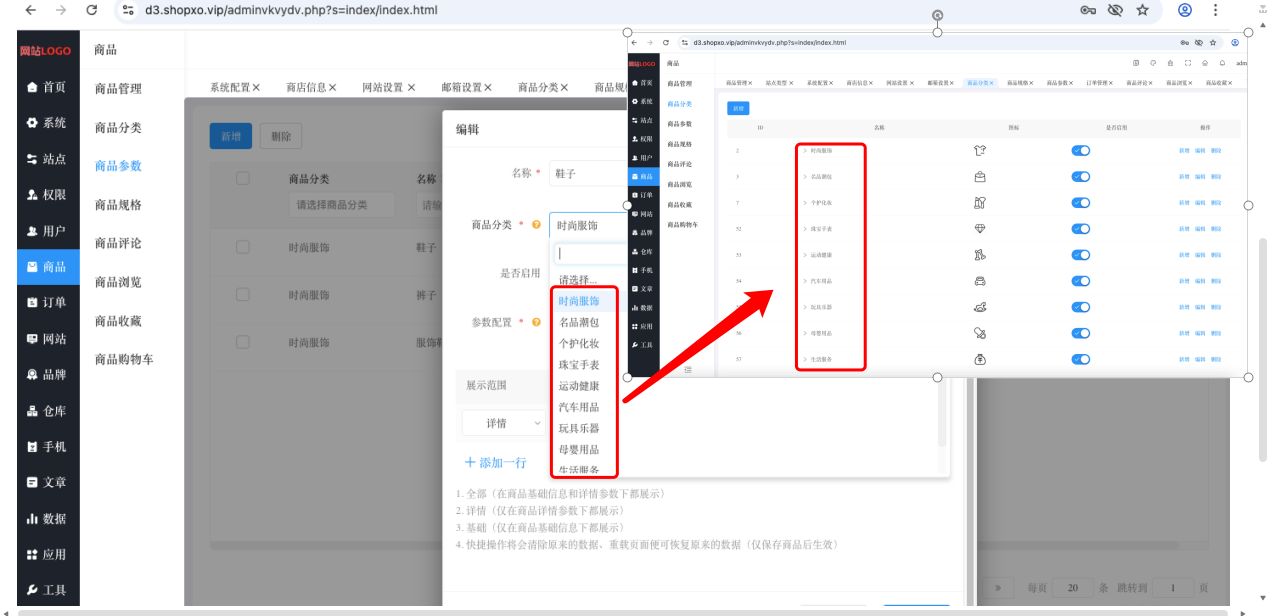The height and width of the screenshot is (616, 1267).
Task: Click the horizontal scrollbar at the page bottom
Action: pyautogui.click(x=623, y=611)
